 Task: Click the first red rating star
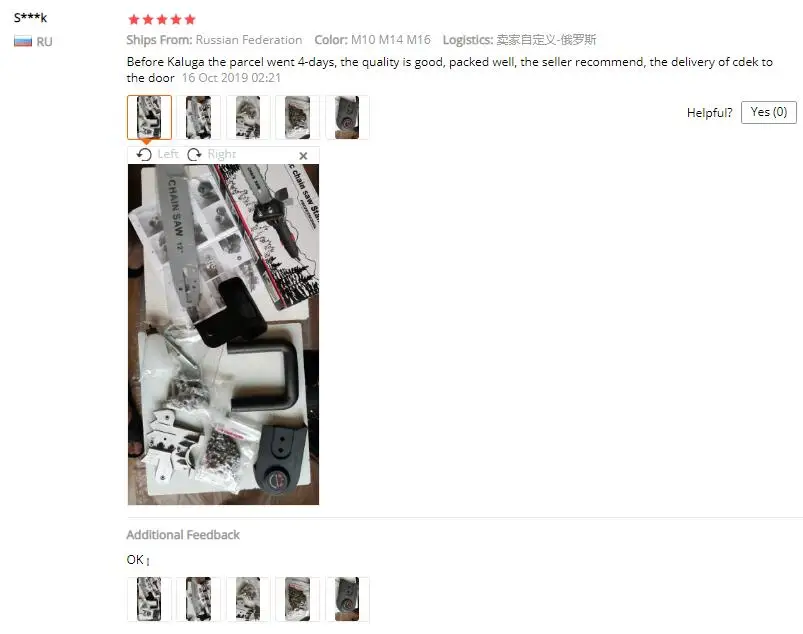click(x=134, y=19)
